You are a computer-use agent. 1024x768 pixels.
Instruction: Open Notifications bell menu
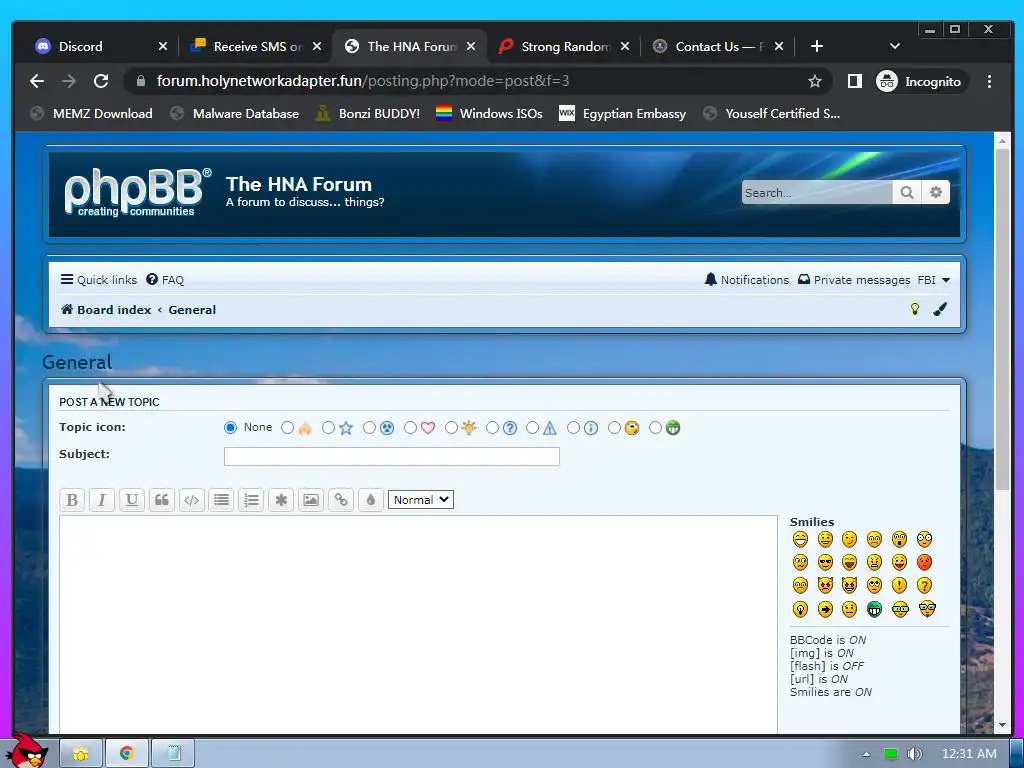click(x=746, y=280)
